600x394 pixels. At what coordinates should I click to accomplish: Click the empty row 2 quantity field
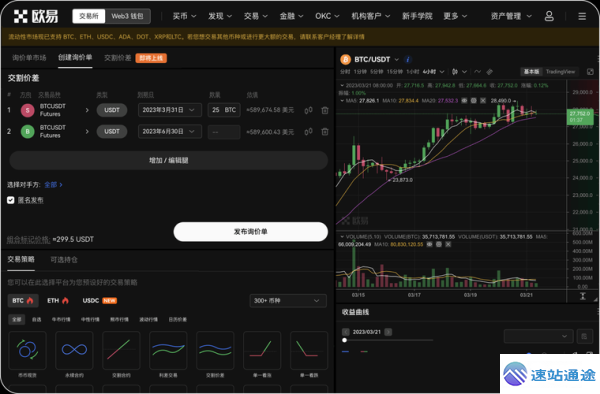224,132
